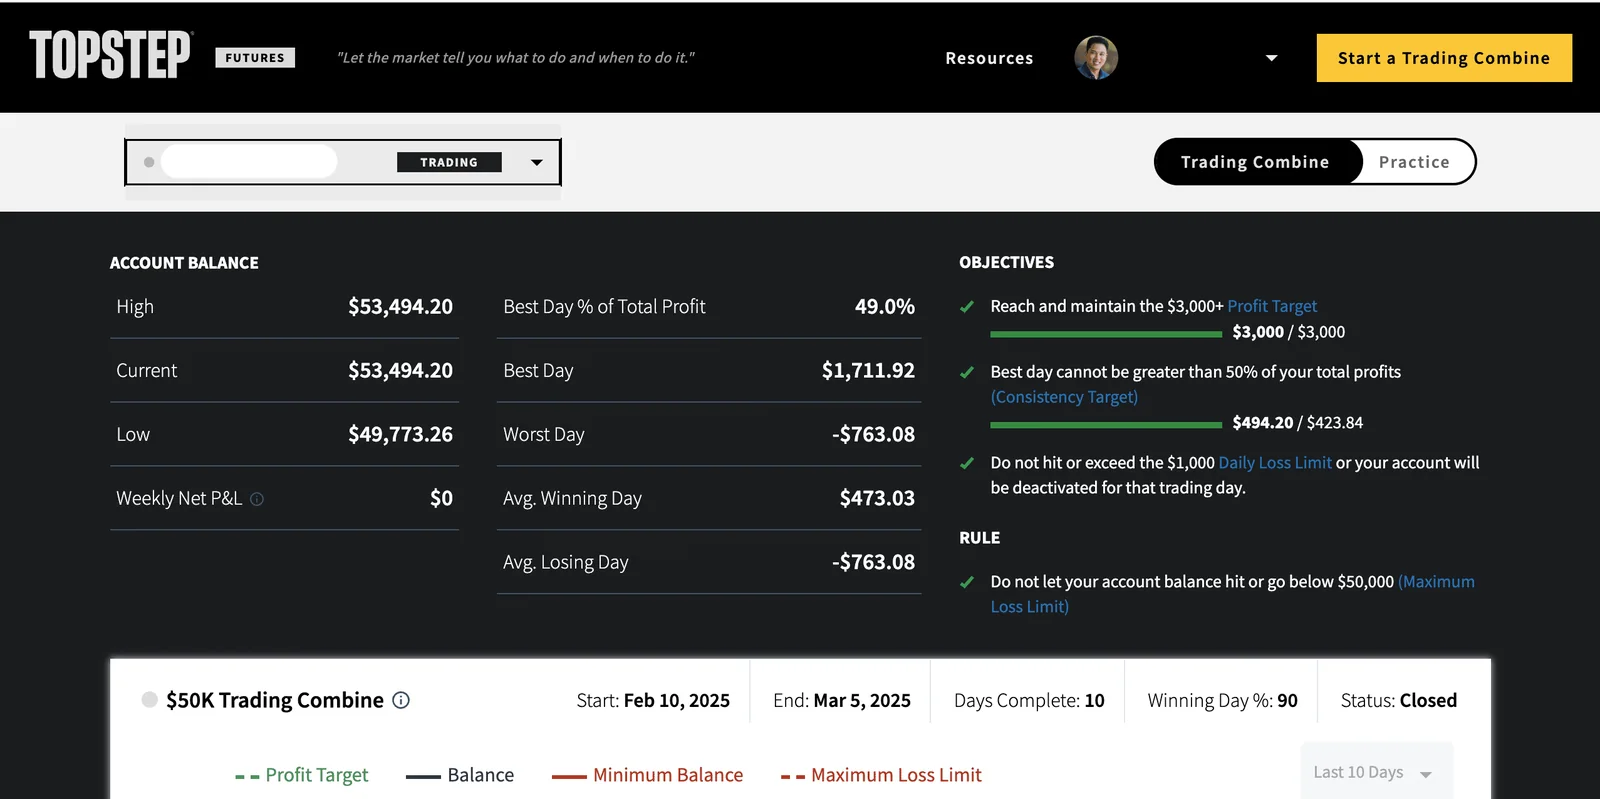Screen dimensions: 1600x799
Task: Expand the profile dropdown arrow in header
Action: pos(1271,58)
